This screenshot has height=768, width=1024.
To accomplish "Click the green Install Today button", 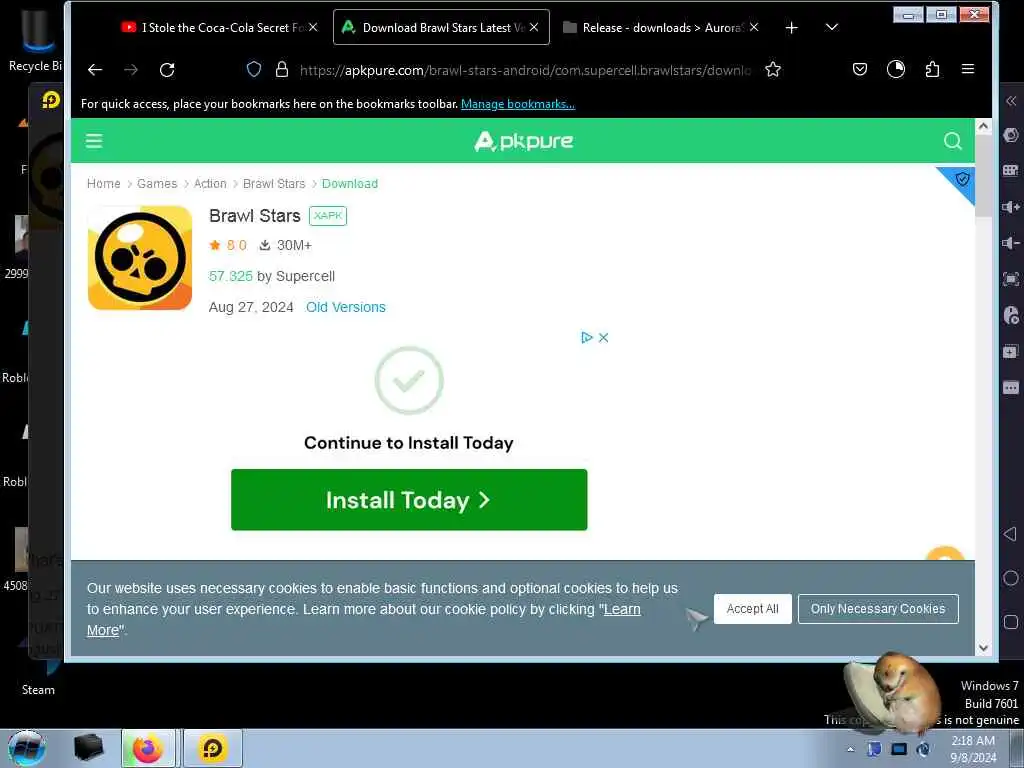I will (409, 500).
